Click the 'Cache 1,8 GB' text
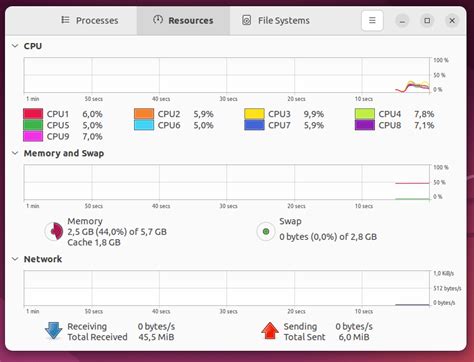This screenshot has width=474, height=362. [94, 242]
